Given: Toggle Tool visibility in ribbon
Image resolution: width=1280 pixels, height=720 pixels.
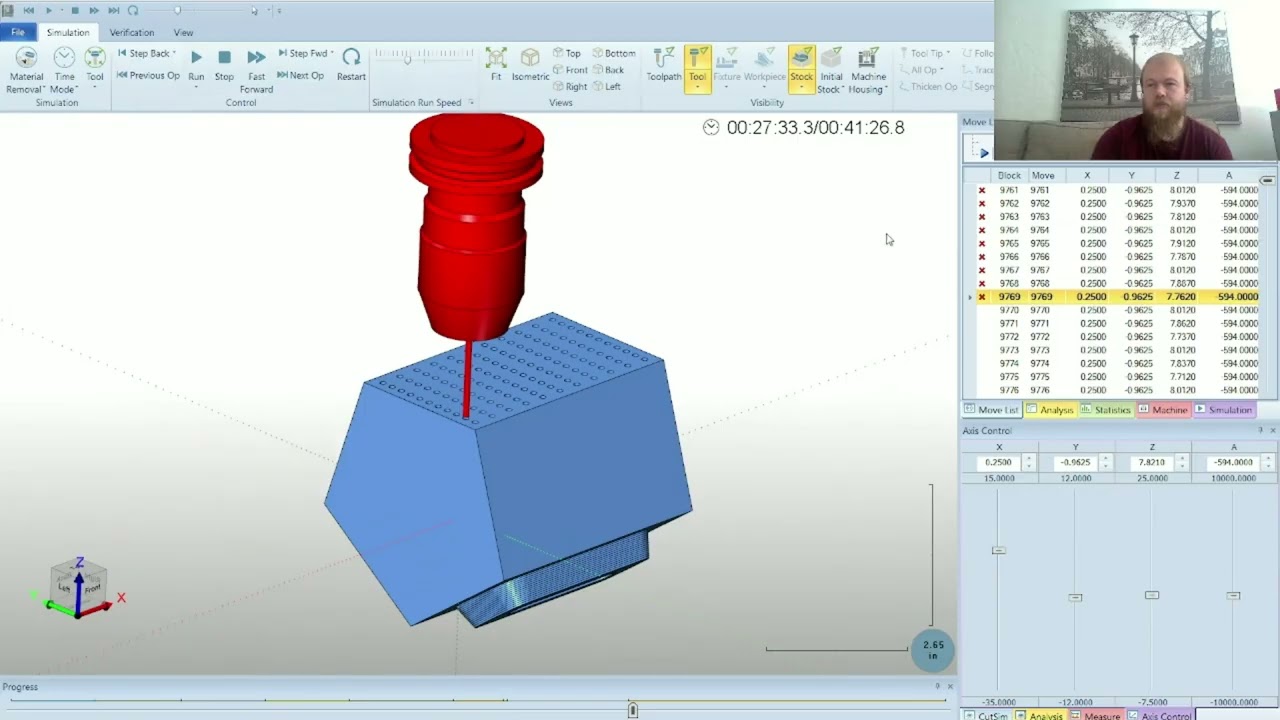Looking at the screenshot, I should click(698, 63).
